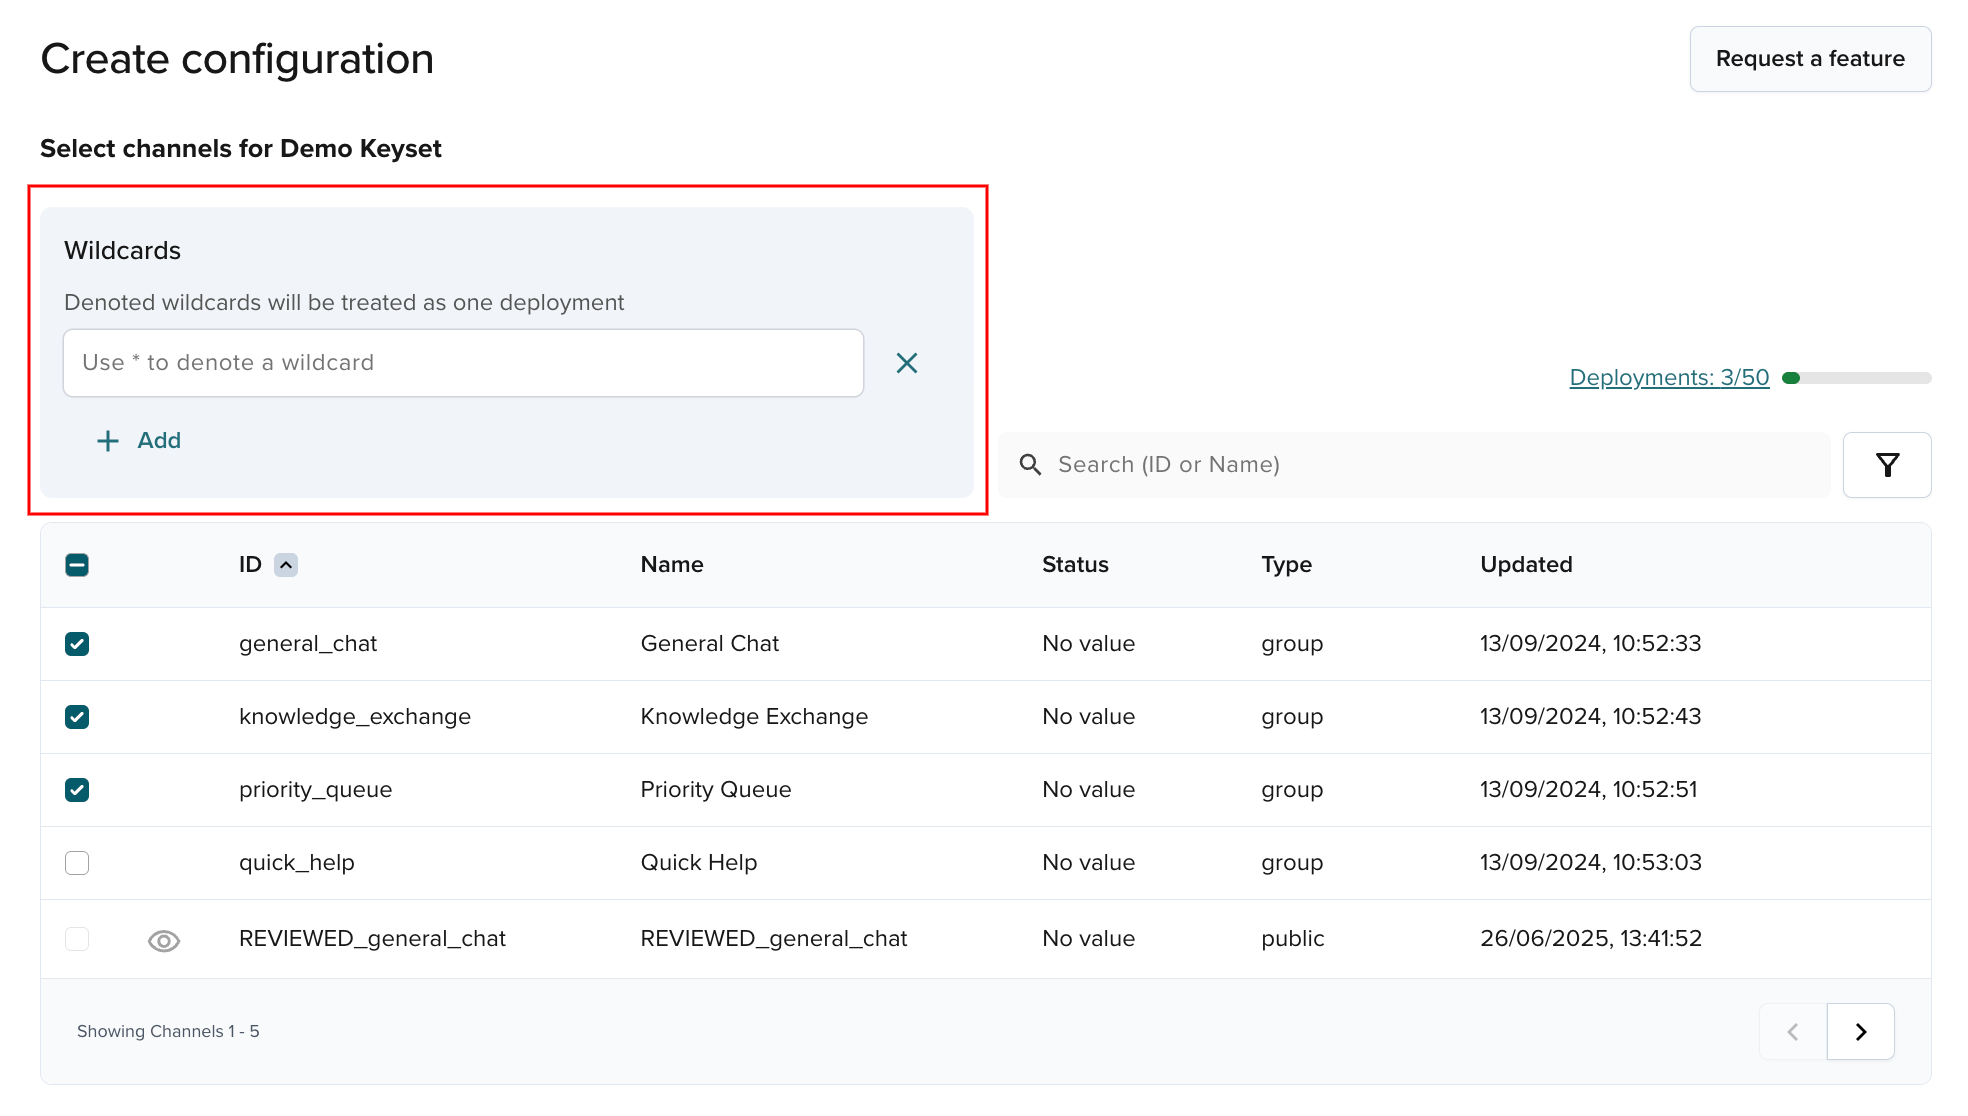
Task: Click the Updated column header
Action: (1526, 565)
